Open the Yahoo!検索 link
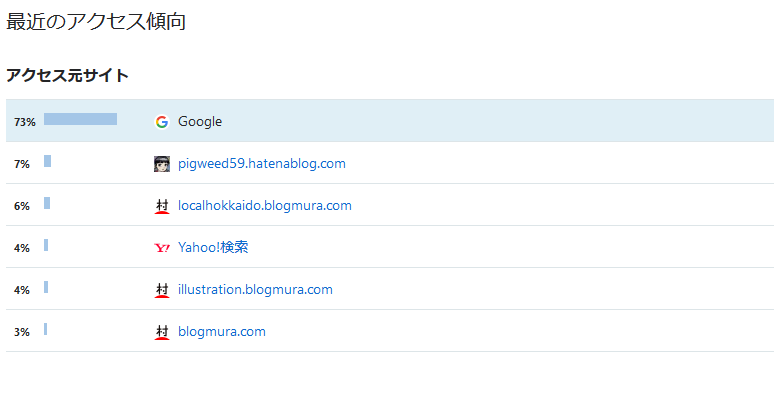 tap(213, 247)
